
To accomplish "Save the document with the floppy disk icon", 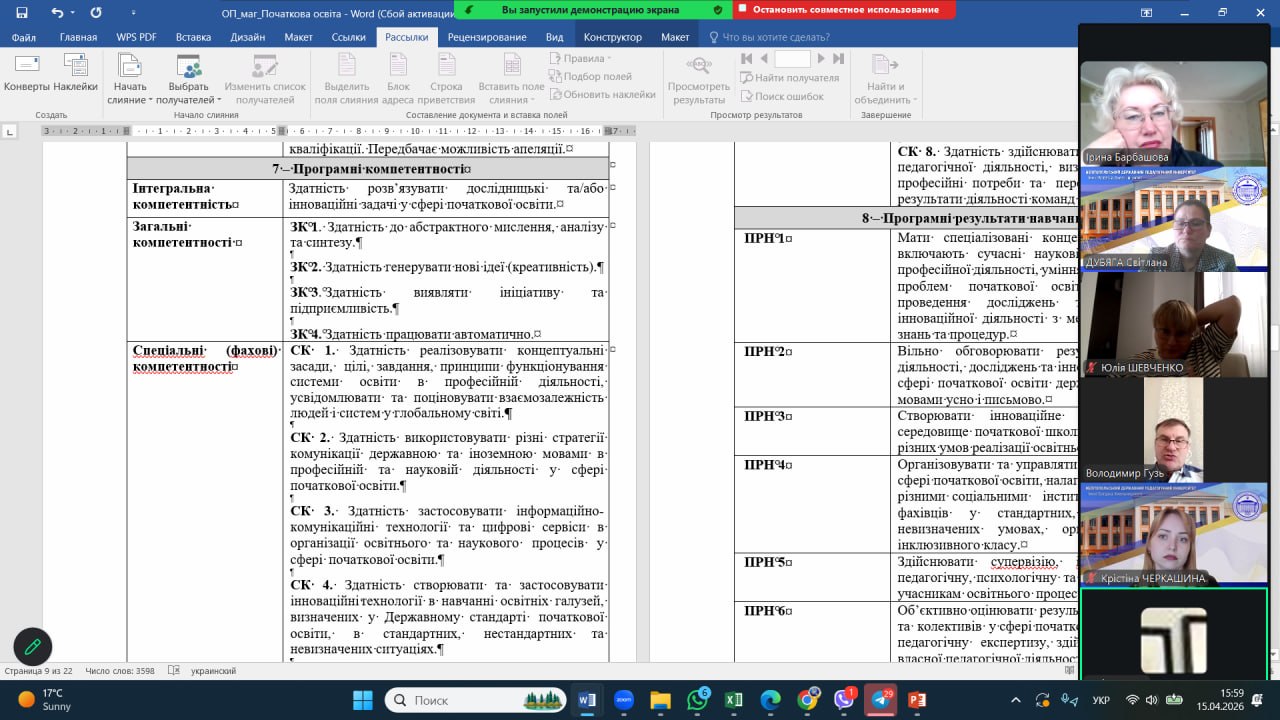I will pos(22,13).
